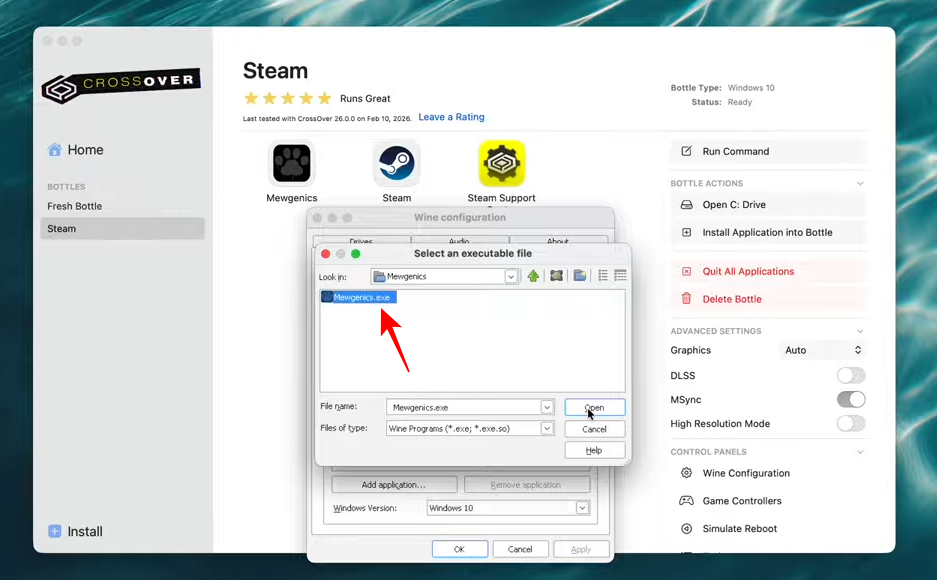Image resolution: width=937 pixels, height=580 pixels.
Task: Open the Look in folder dropdown
Action: [x=511, y=276]
